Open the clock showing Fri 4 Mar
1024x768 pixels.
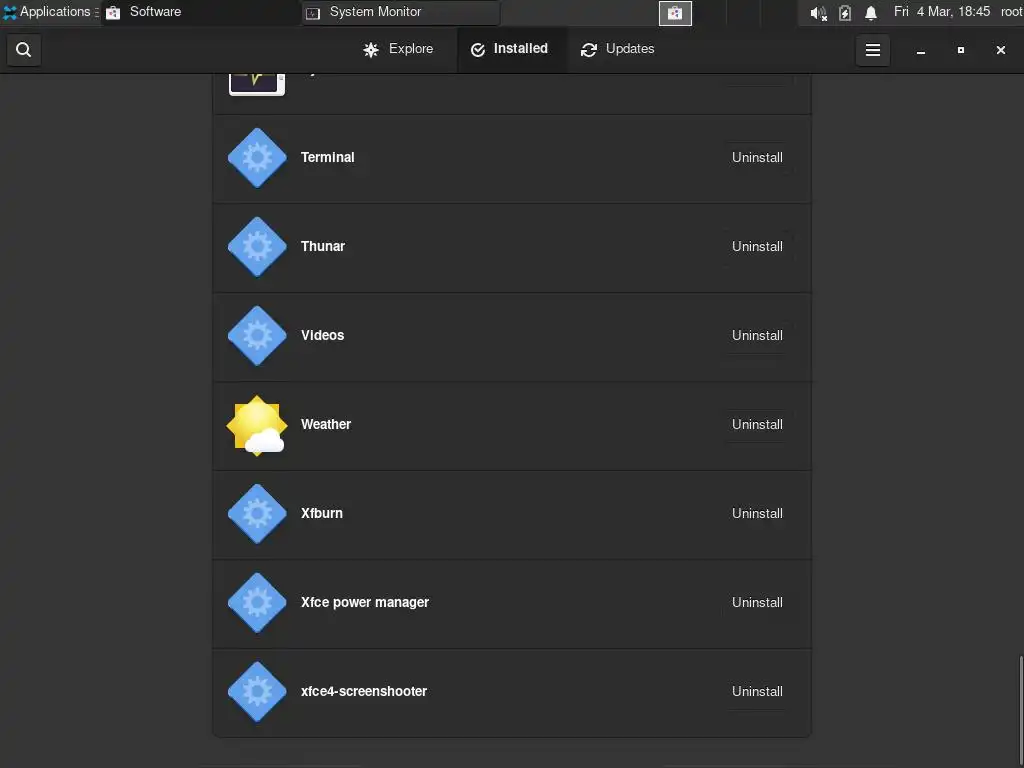(x=942, y=12)
